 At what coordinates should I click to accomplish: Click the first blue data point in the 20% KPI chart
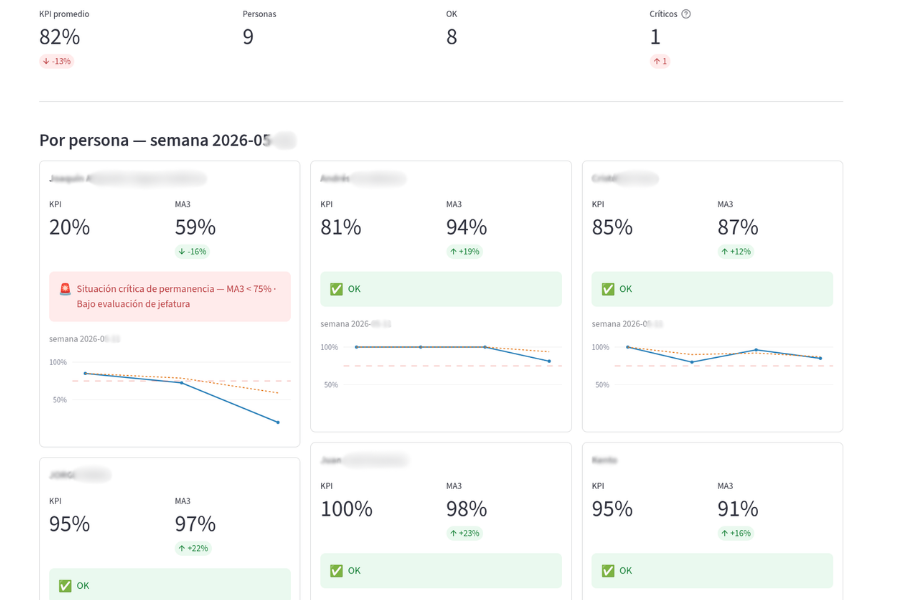coord(86,374)
